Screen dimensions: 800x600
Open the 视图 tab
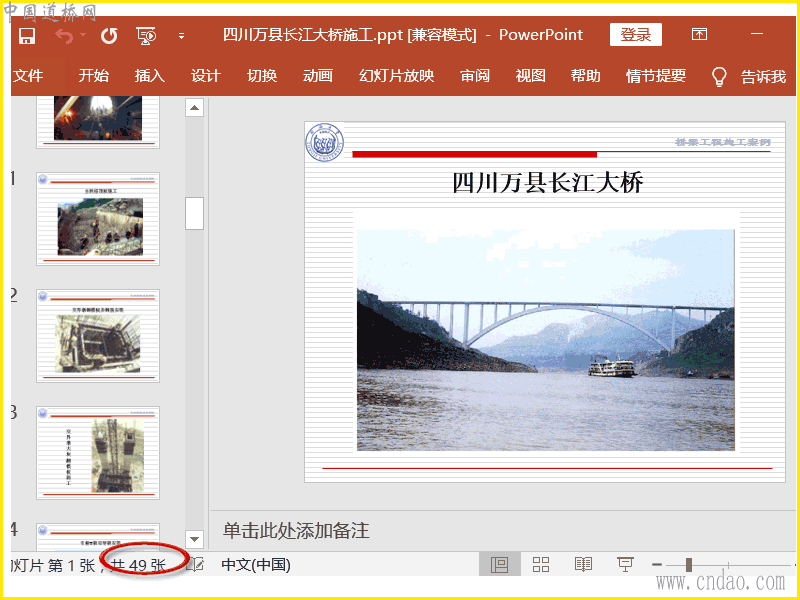tap(531, 76)
